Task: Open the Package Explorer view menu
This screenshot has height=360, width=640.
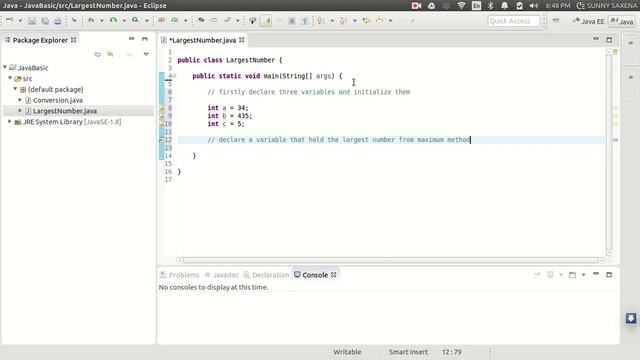Action: (146, 54)
